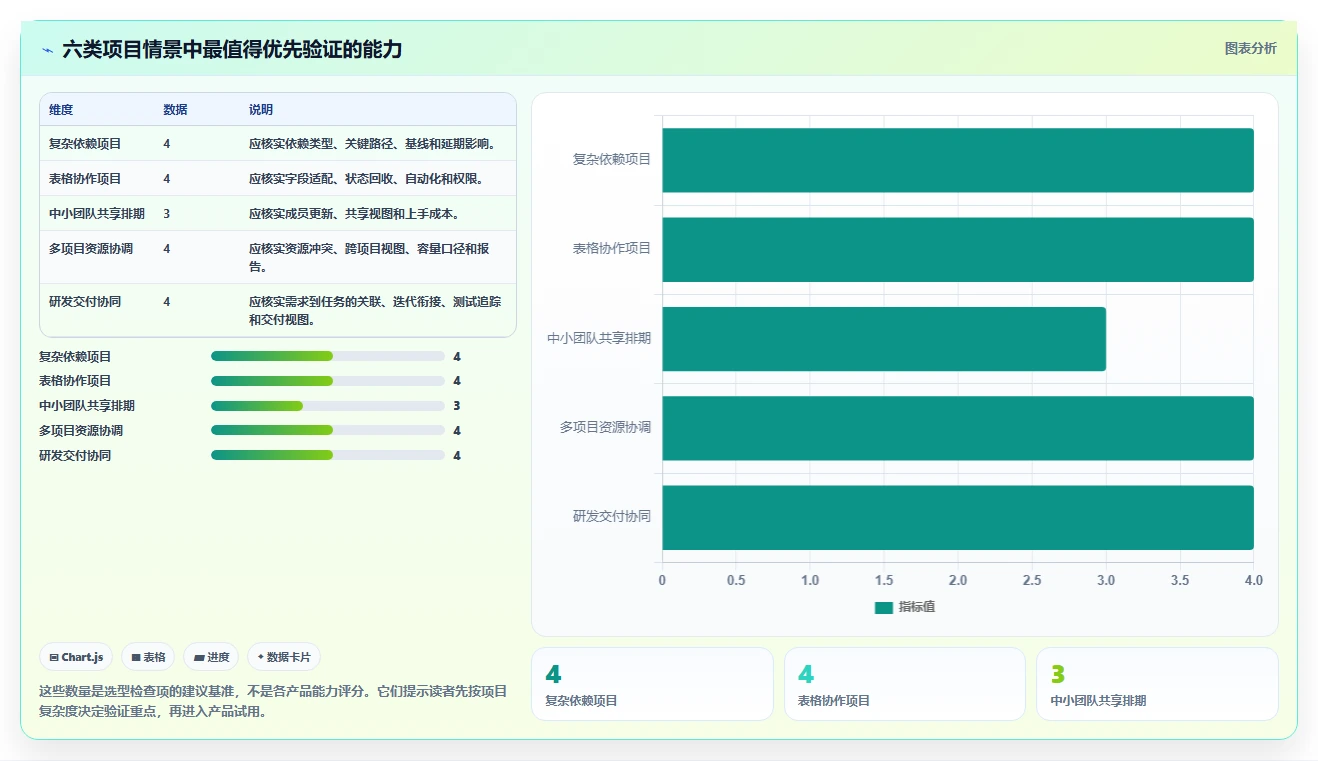Click description starting 应核实成员更新
Screen dimensions: 1318x761
point(354,214)
